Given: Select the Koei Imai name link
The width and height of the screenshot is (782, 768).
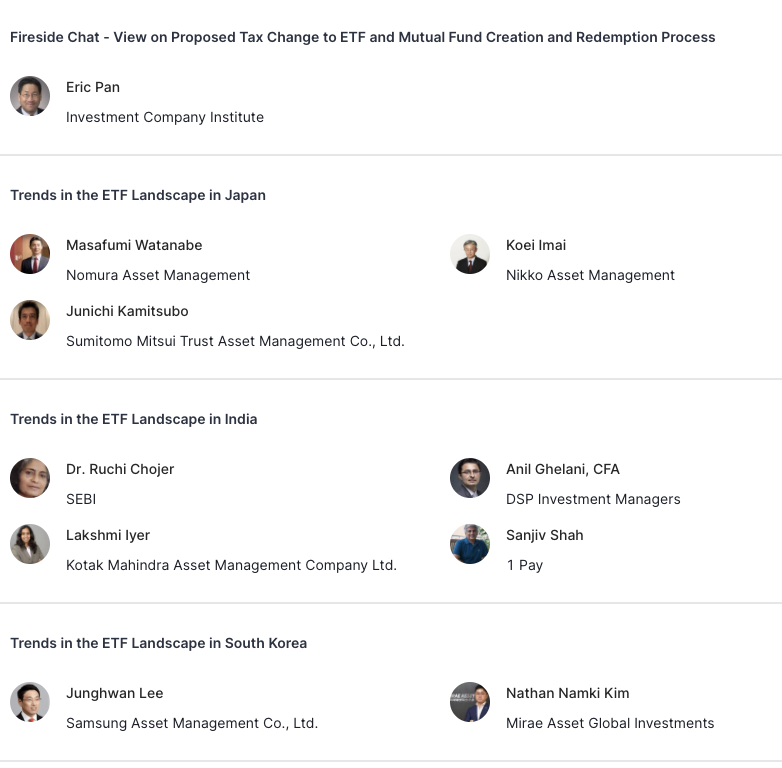Looking at the screenshot, I should [536, 245].
